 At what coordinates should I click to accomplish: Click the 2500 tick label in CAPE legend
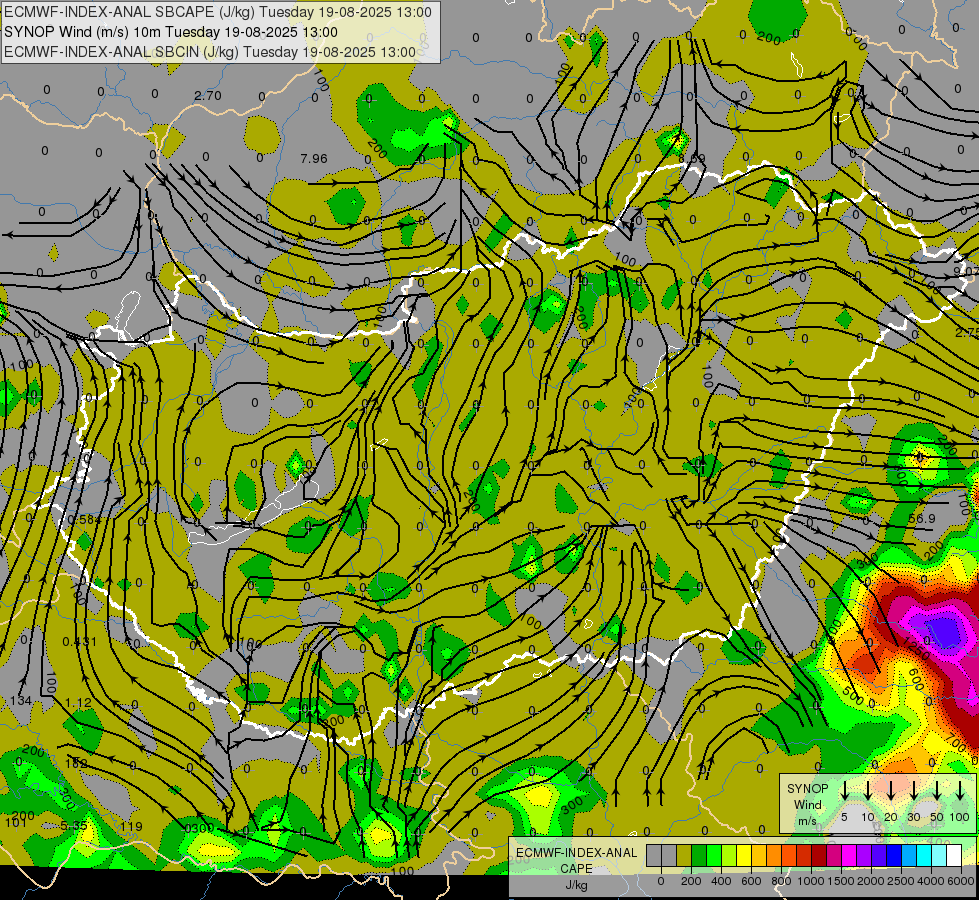901,881
